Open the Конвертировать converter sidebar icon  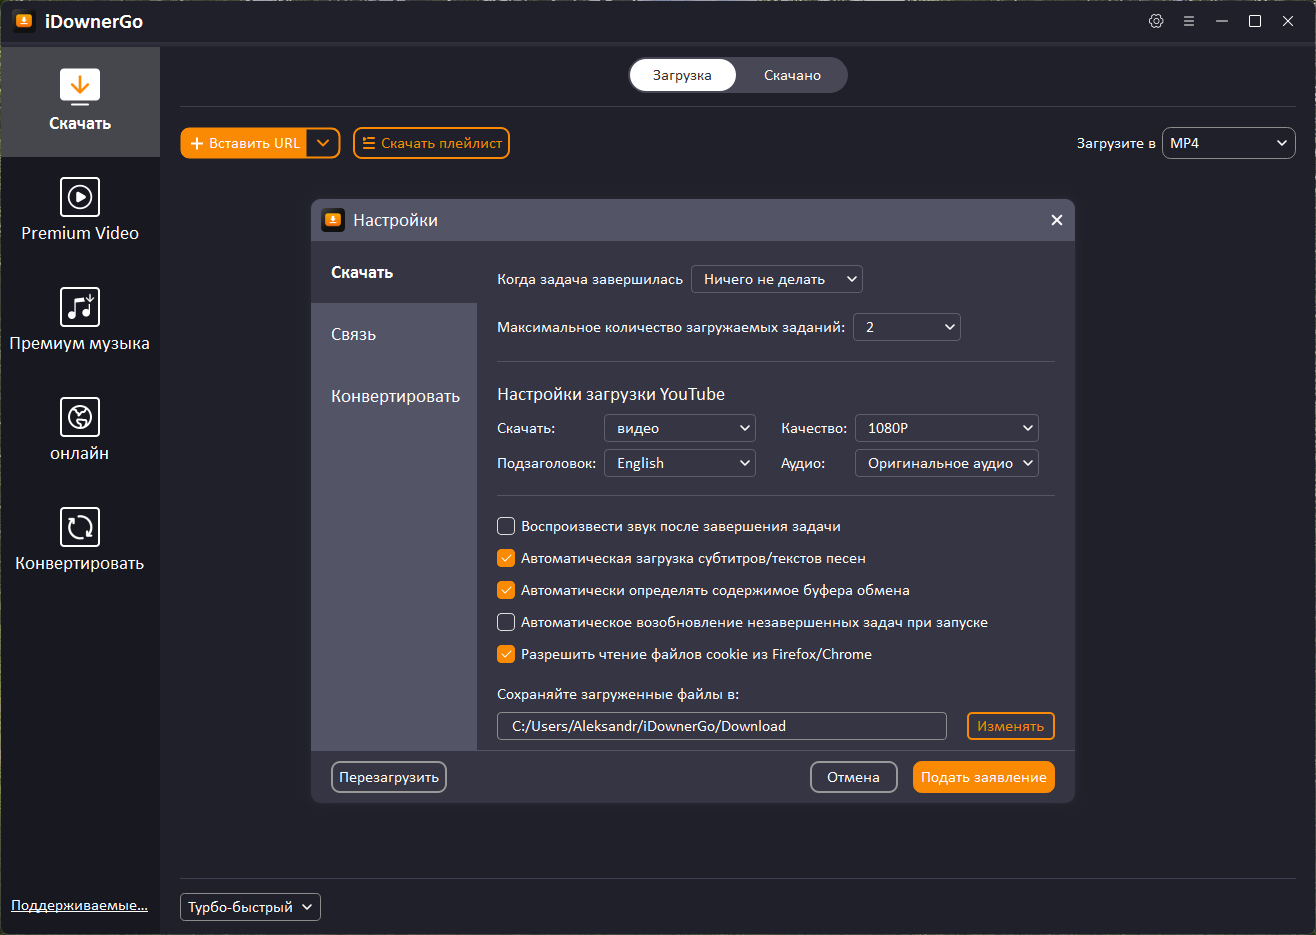click(80, 527)
